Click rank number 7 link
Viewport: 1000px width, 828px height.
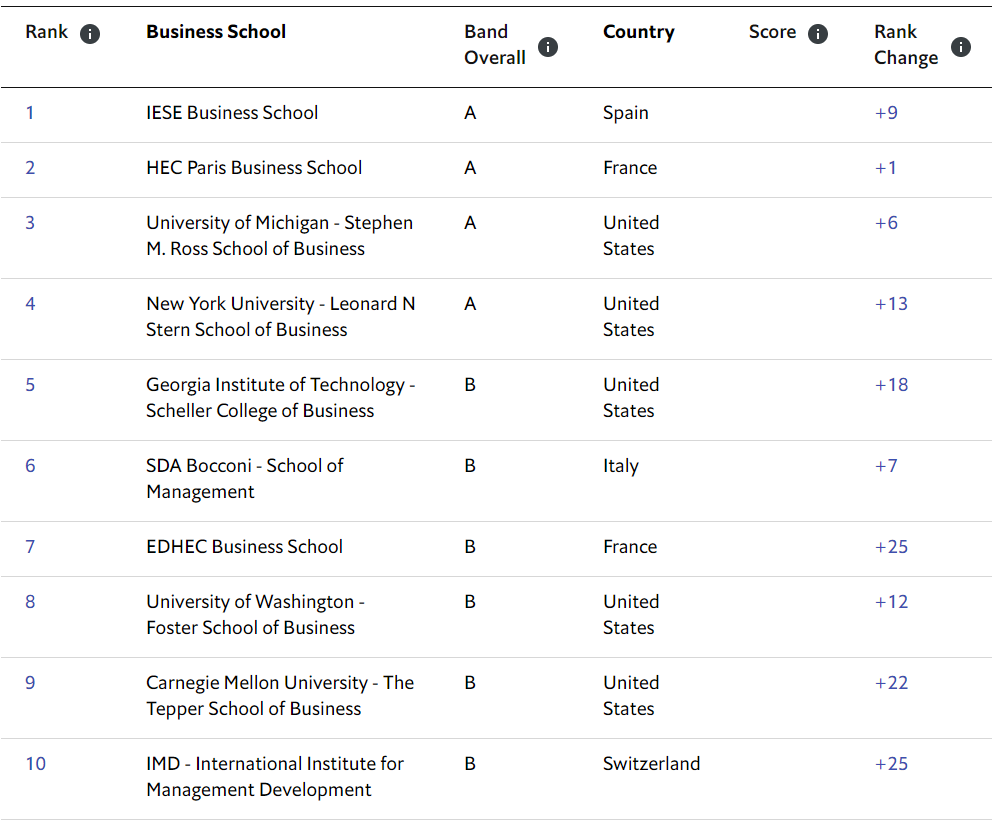click(x=30, y=547)
